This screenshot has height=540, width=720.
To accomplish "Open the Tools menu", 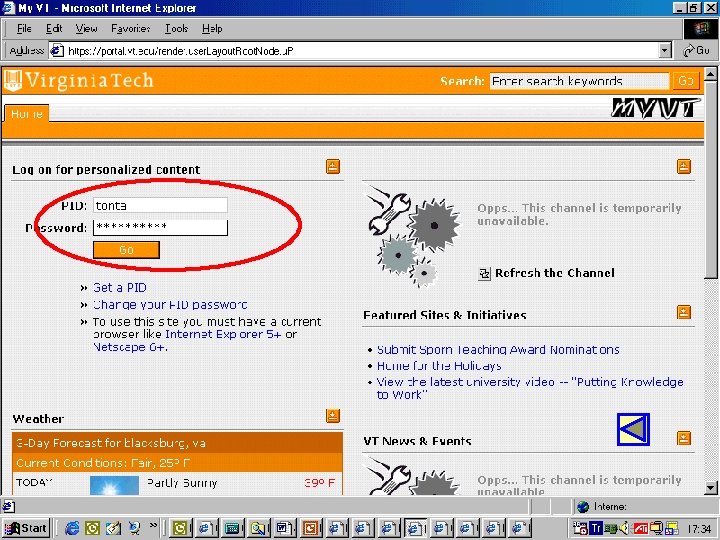I will [176, 28].
